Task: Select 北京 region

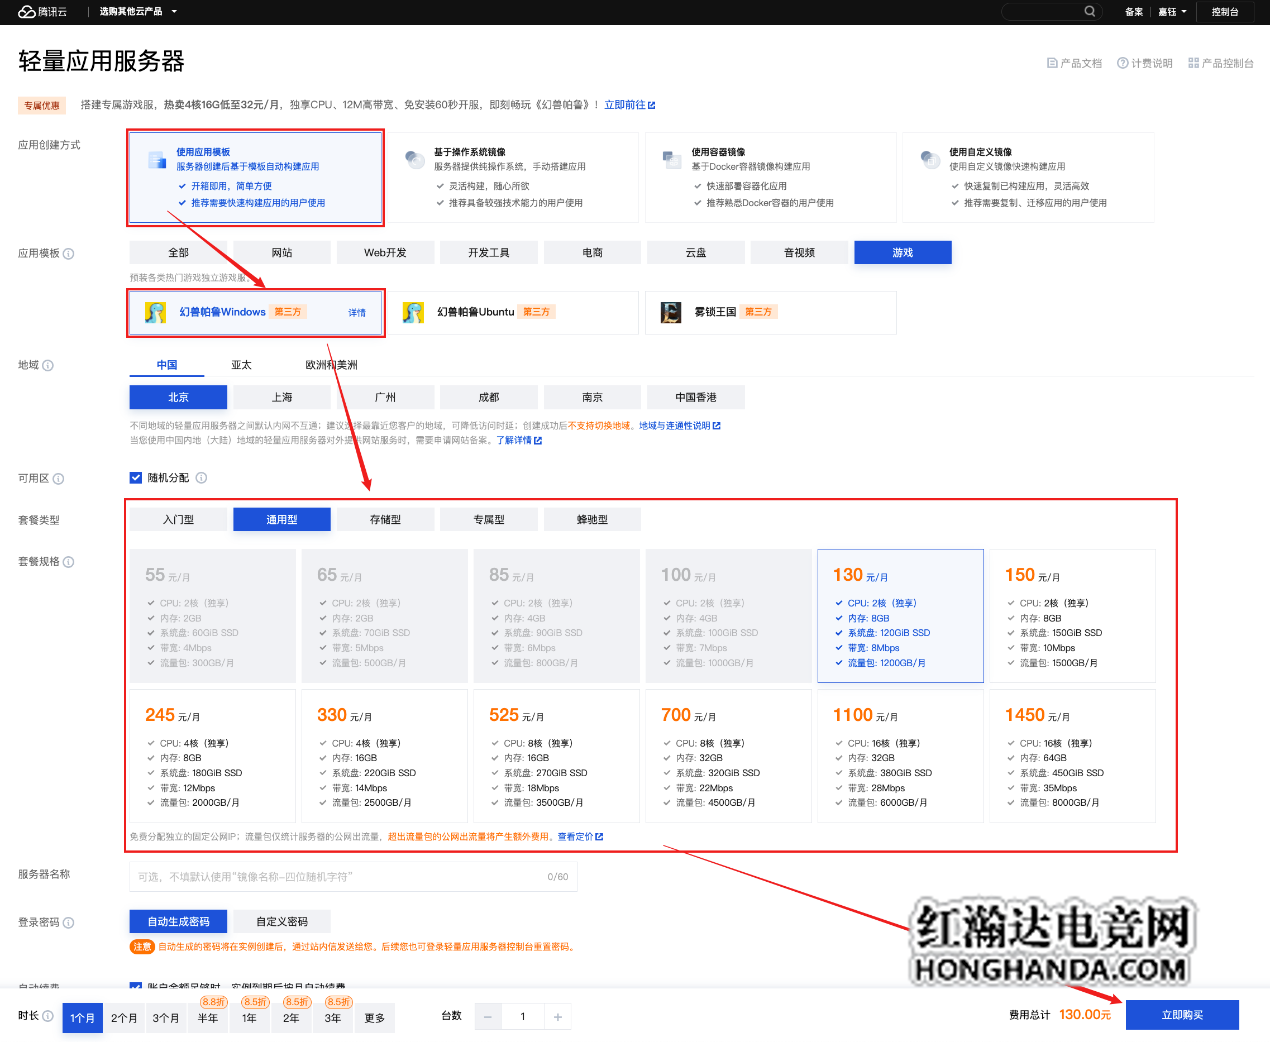Action: pyautogui.click(x=179, y=397)
